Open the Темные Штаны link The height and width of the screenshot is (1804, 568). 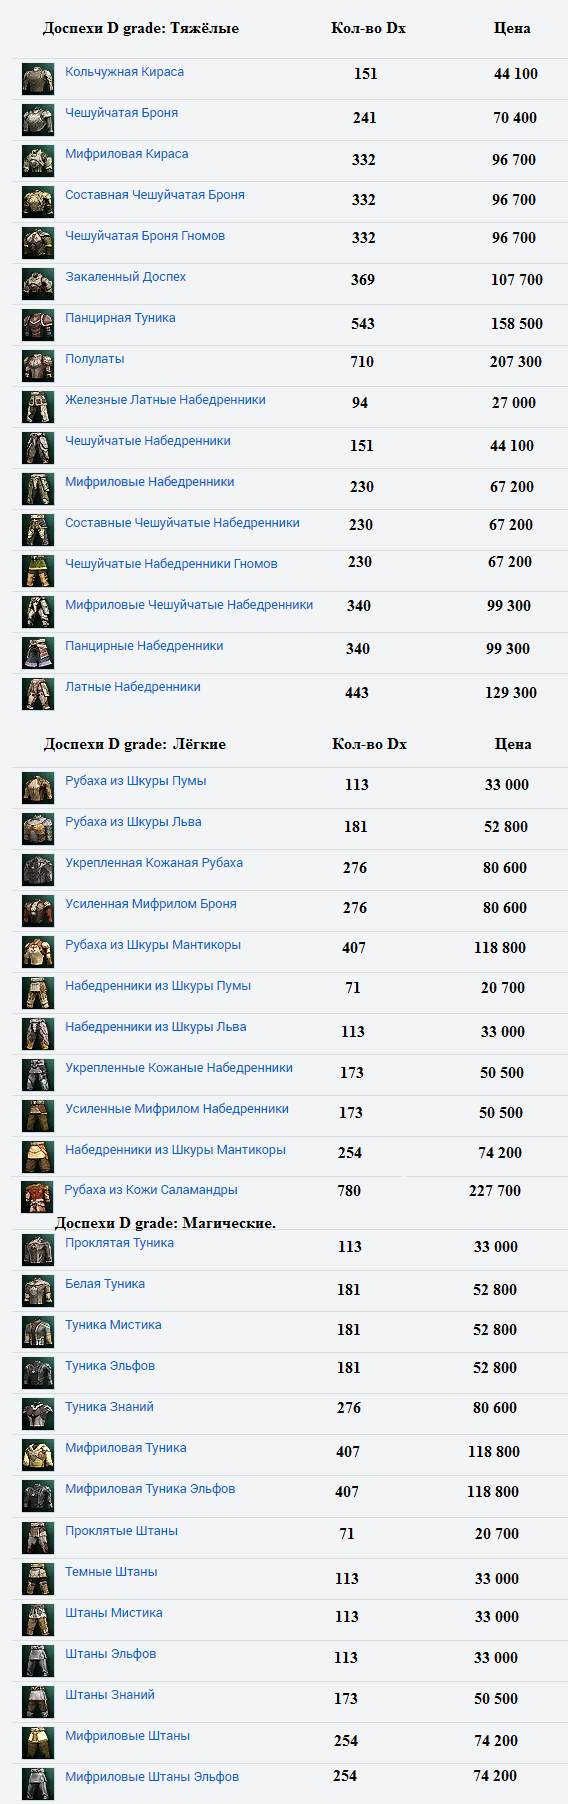(111, 1572)
